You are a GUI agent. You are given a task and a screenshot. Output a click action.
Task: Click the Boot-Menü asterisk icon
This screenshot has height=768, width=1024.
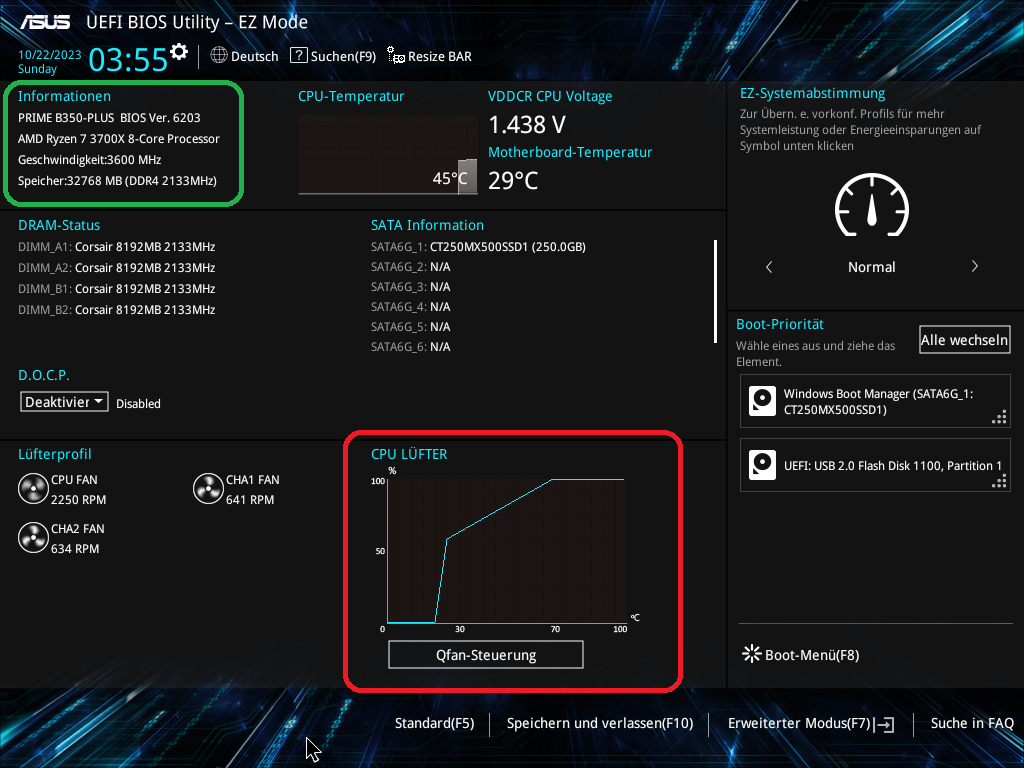tap(752, 654)
